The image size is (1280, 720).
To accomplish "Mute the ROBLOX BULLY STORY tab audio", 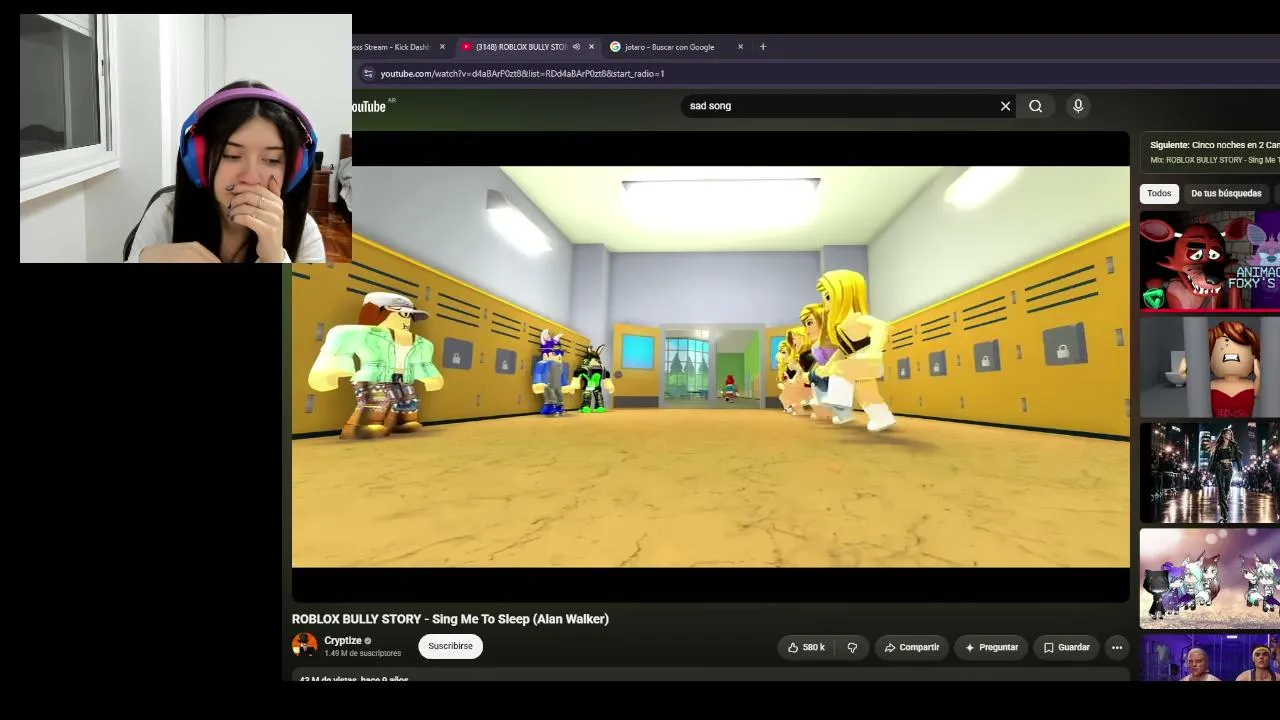I will pos(576,47).
